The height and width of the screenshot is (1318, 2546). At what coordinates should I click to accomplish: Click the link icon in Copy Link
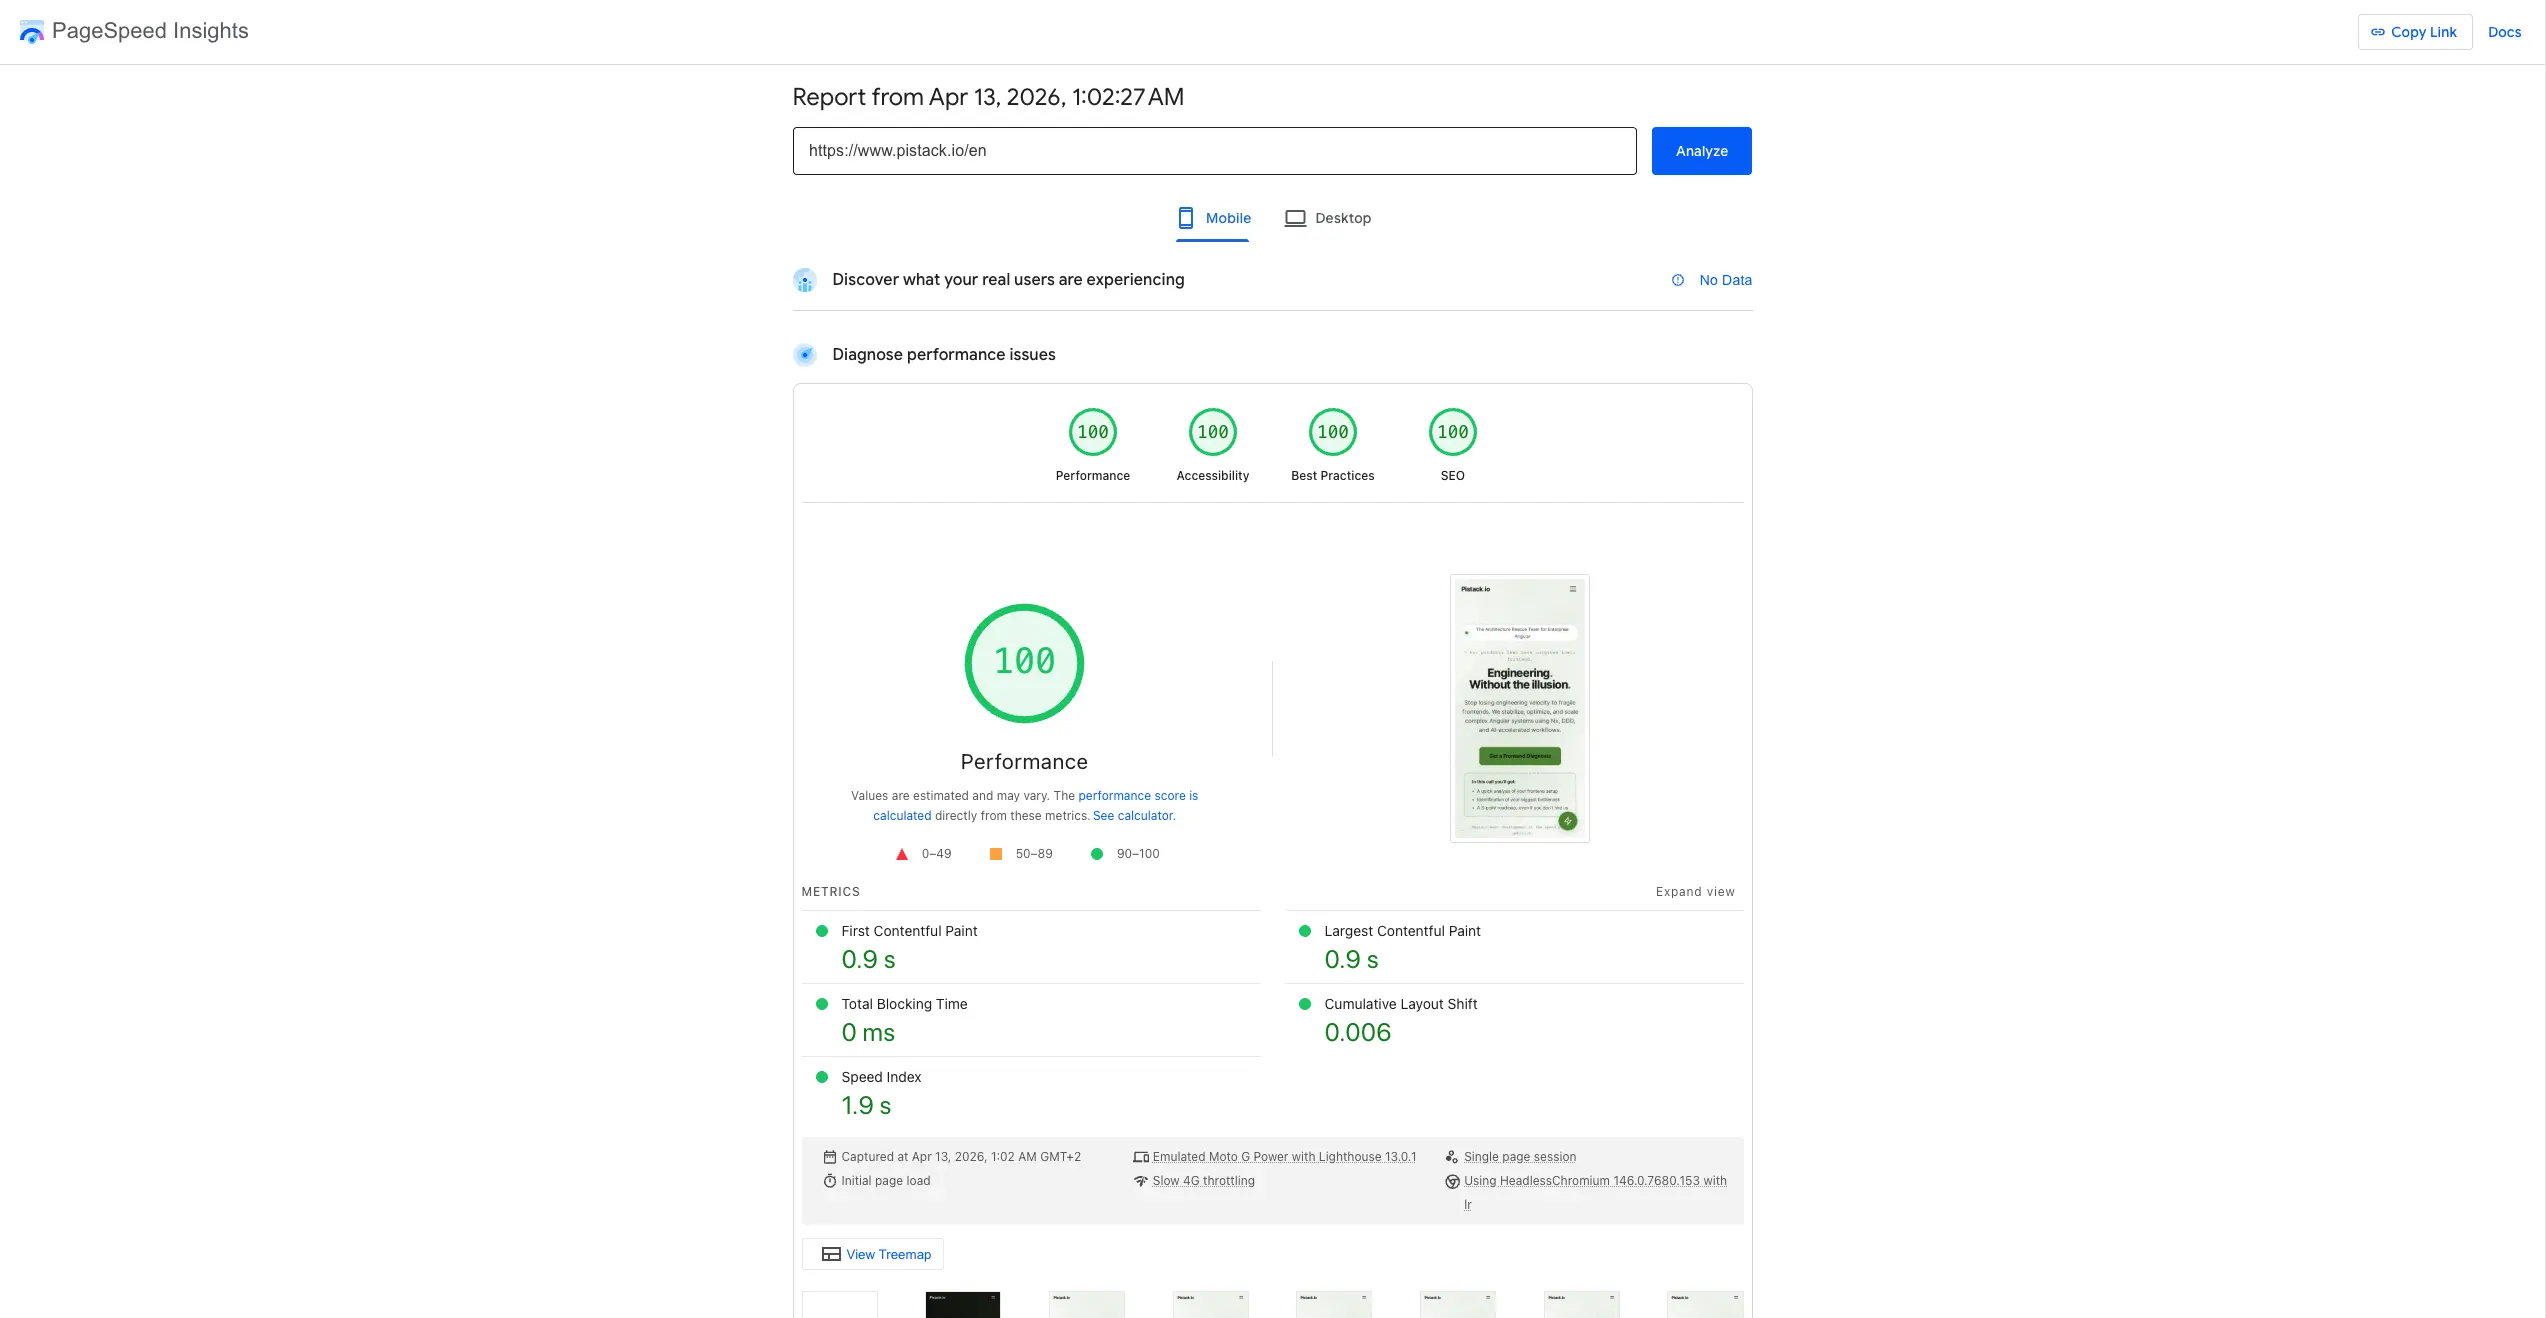(2377, 31)
